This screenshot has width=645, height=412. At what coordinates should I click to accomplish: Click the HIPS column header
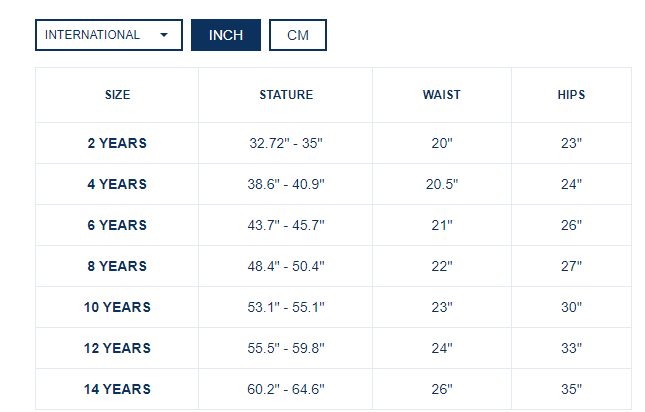(x=571, y=95)
